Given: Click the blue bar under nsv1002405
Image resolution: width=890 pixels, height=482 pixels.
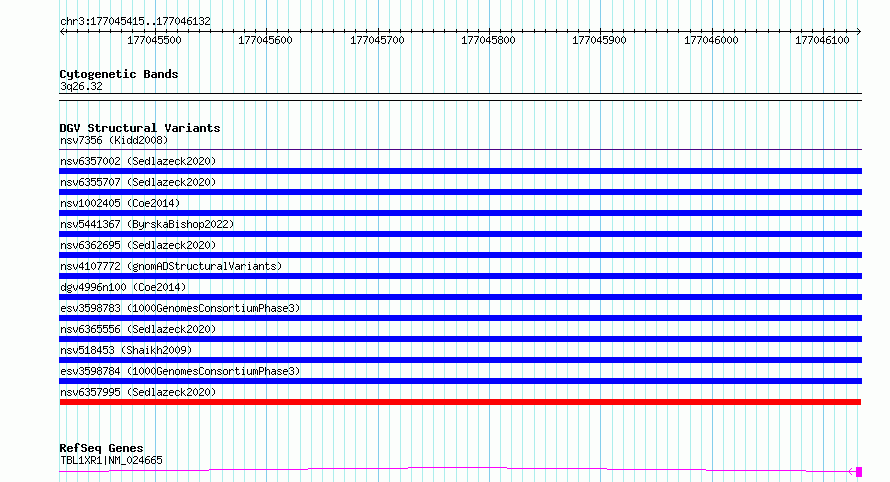Looking at the screenshot, I should coord(460,213).
